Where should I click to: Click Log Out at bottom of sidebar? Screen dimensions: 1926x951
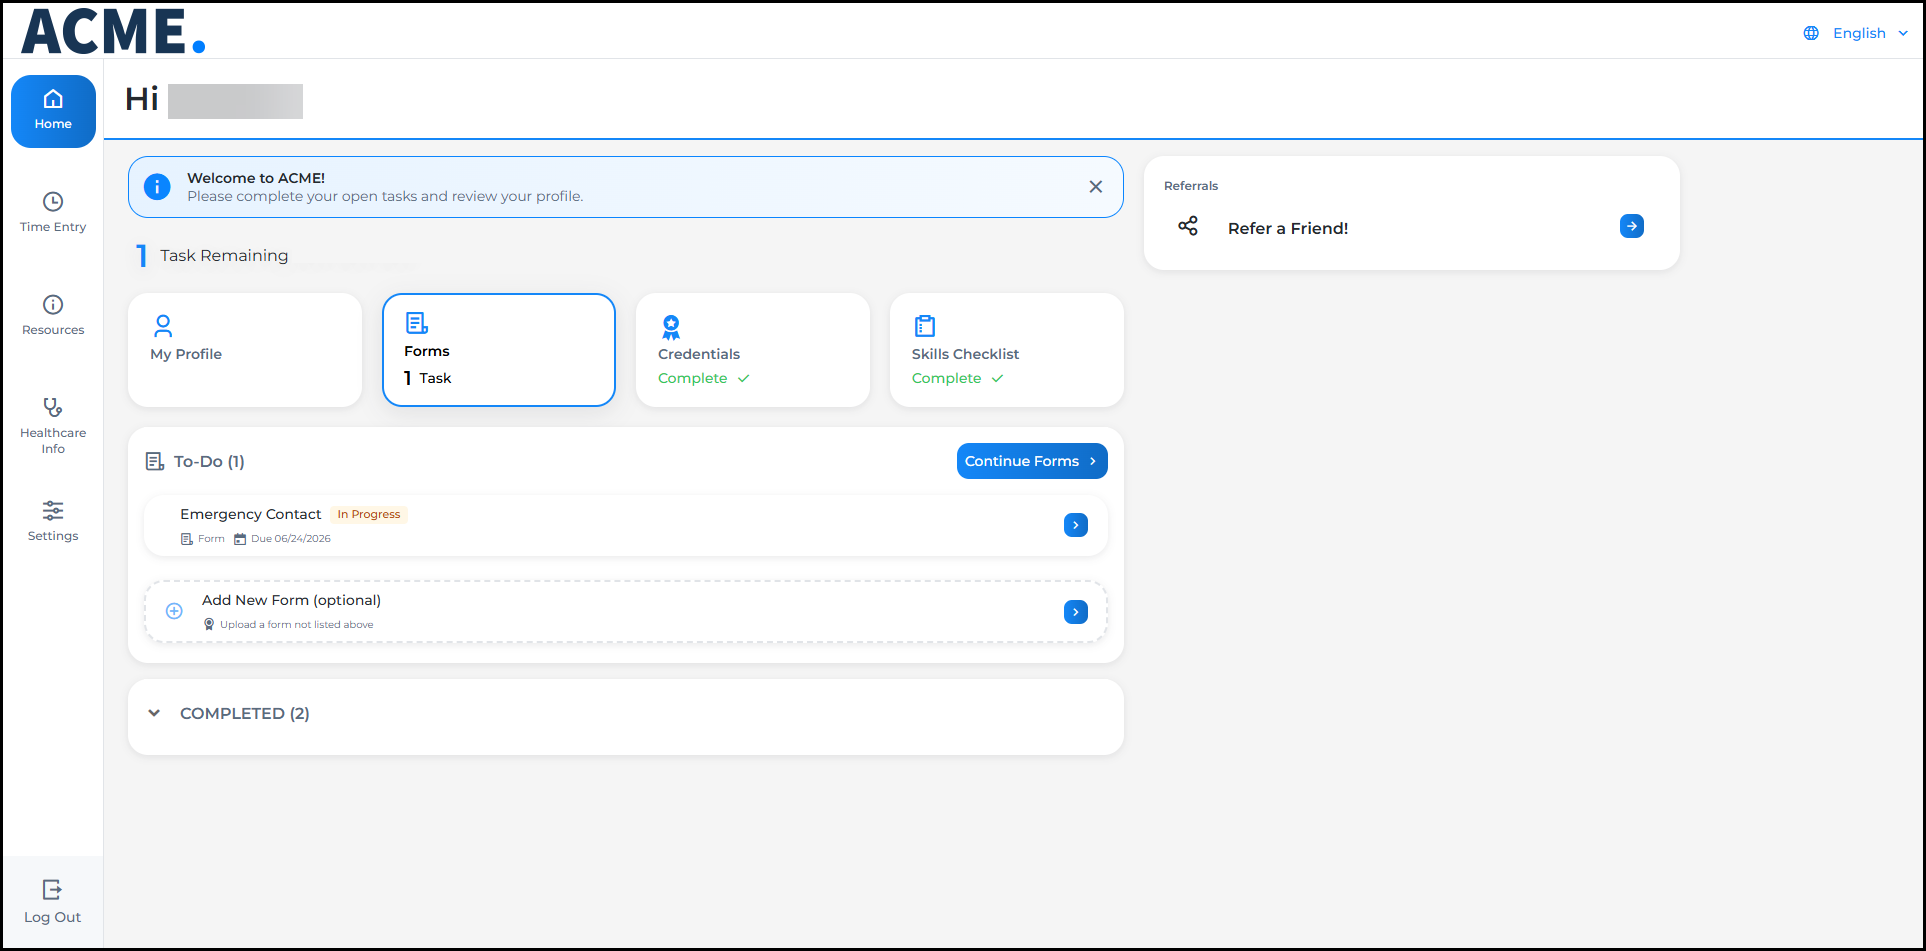(53, 902)
